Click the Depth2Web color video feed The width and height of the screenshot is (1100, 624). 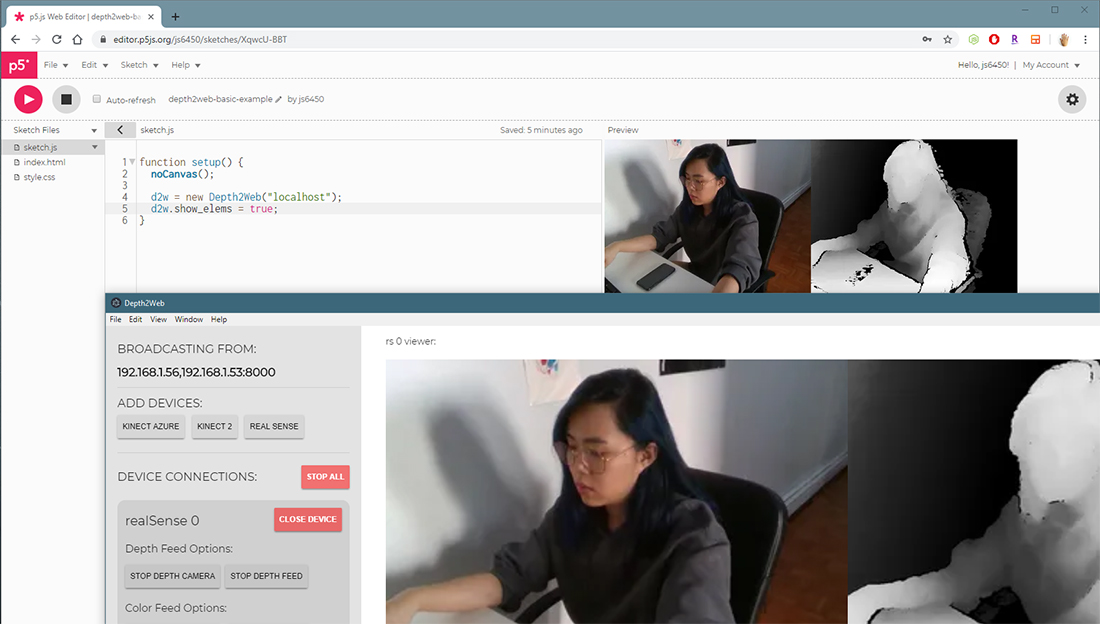(x=617, y=491)
